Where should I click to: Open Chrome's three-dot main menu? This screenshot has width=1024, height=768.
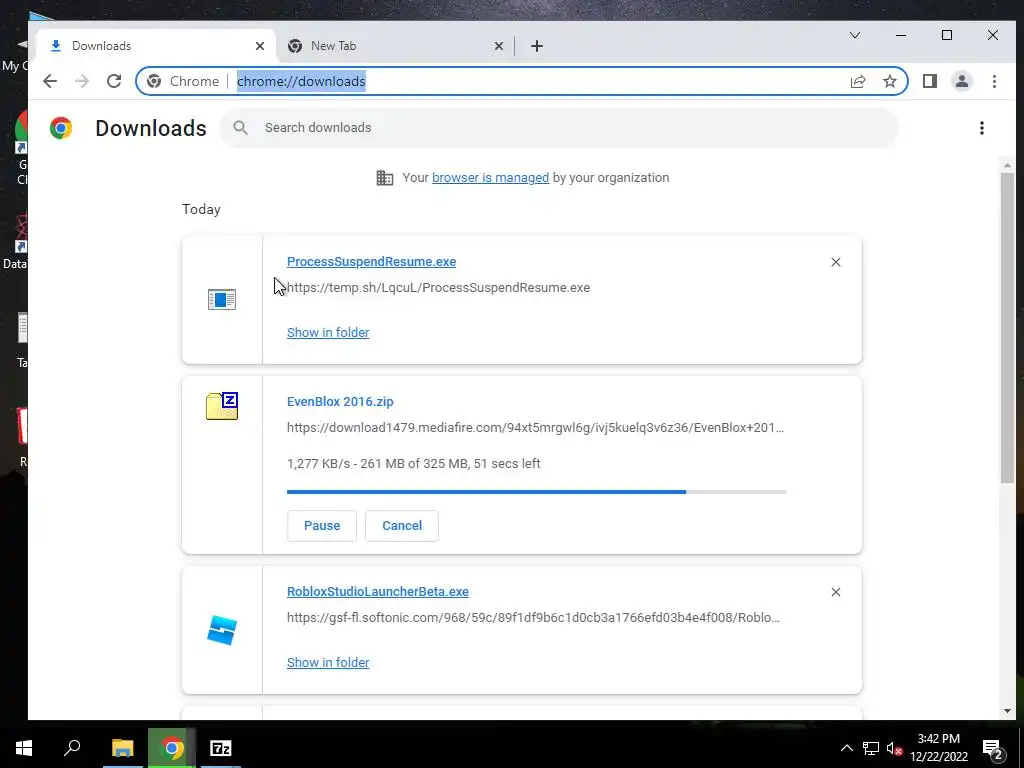994,81
